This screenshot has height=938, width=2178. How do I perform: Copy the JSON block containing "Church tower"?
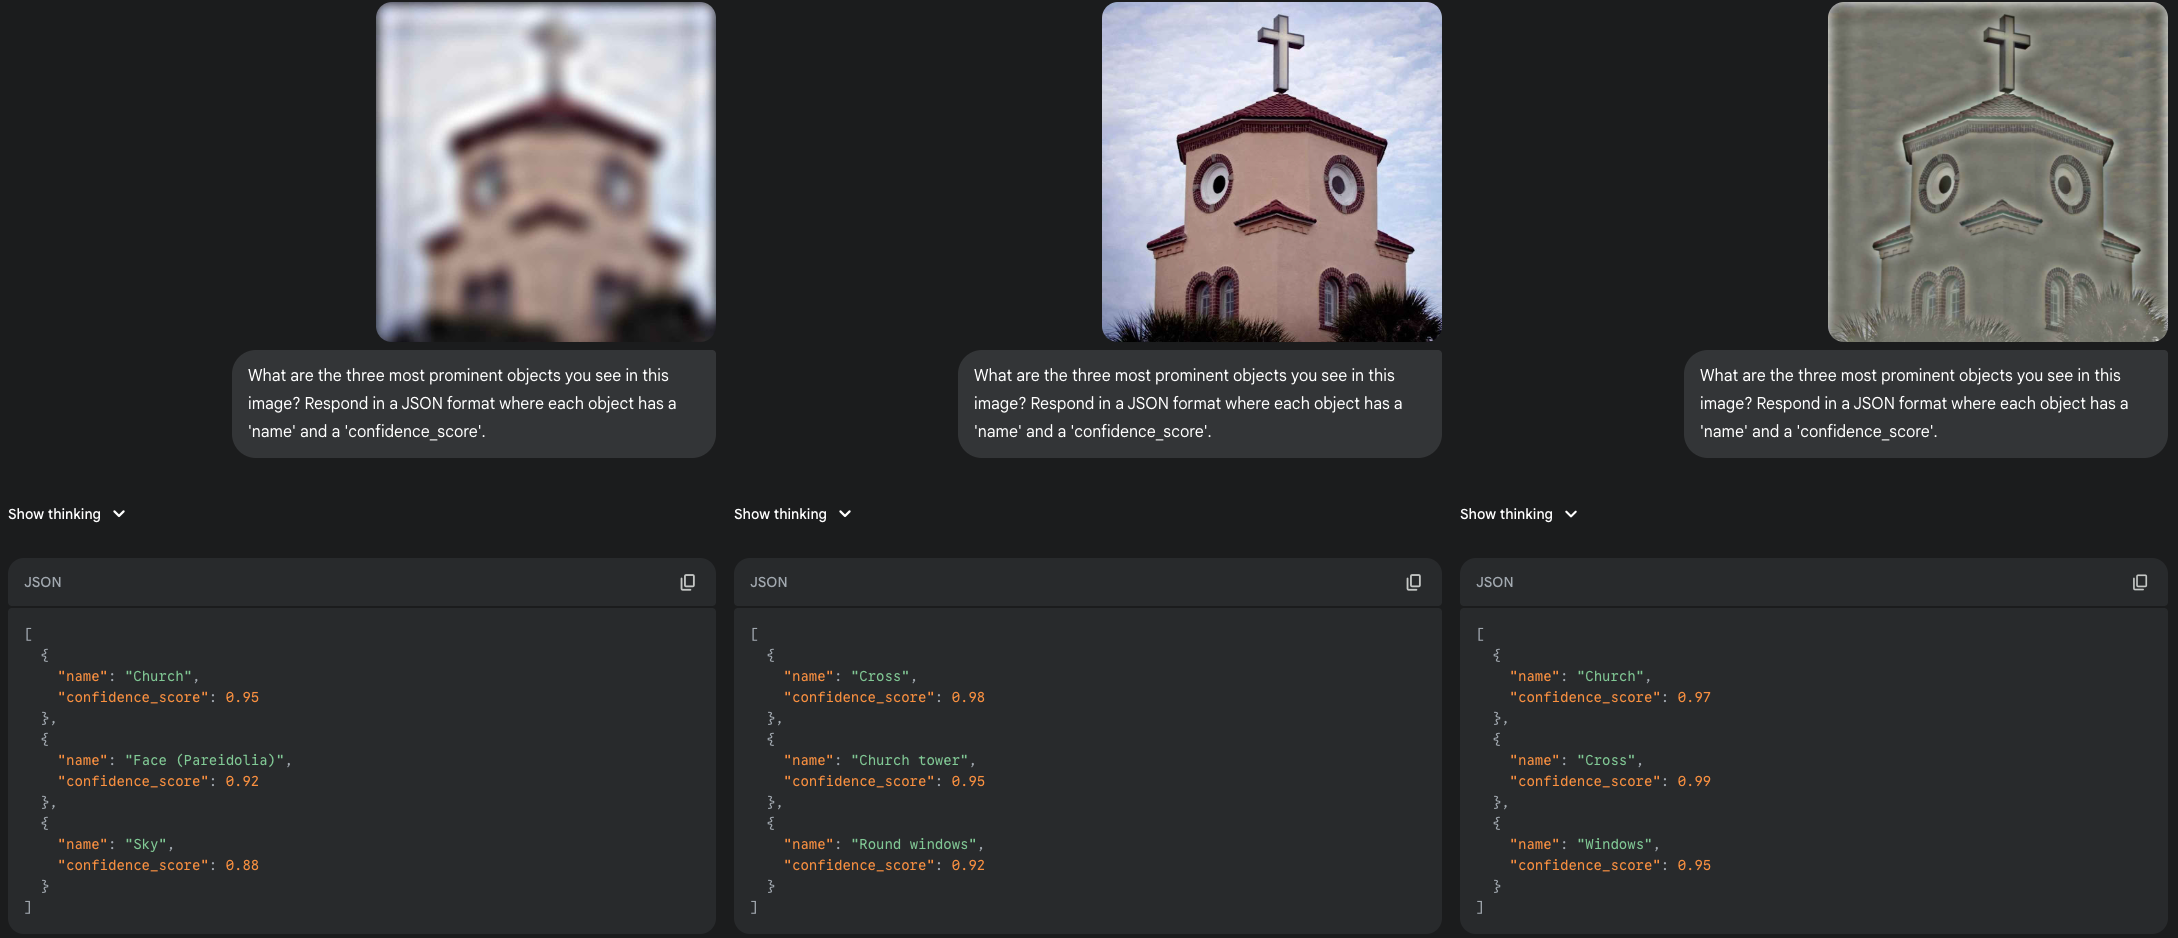click(x=1413, y=582)
